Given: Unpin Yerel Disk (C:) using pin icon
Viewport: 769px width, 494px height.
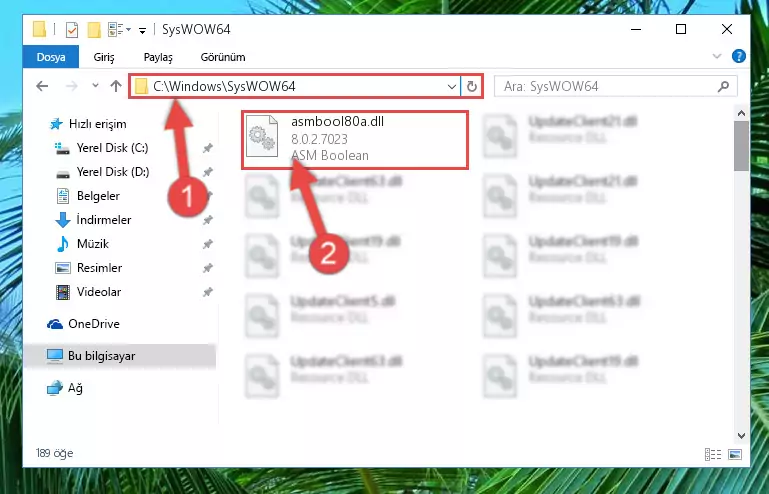Looking at the screenshot, I should click(207, 148).
